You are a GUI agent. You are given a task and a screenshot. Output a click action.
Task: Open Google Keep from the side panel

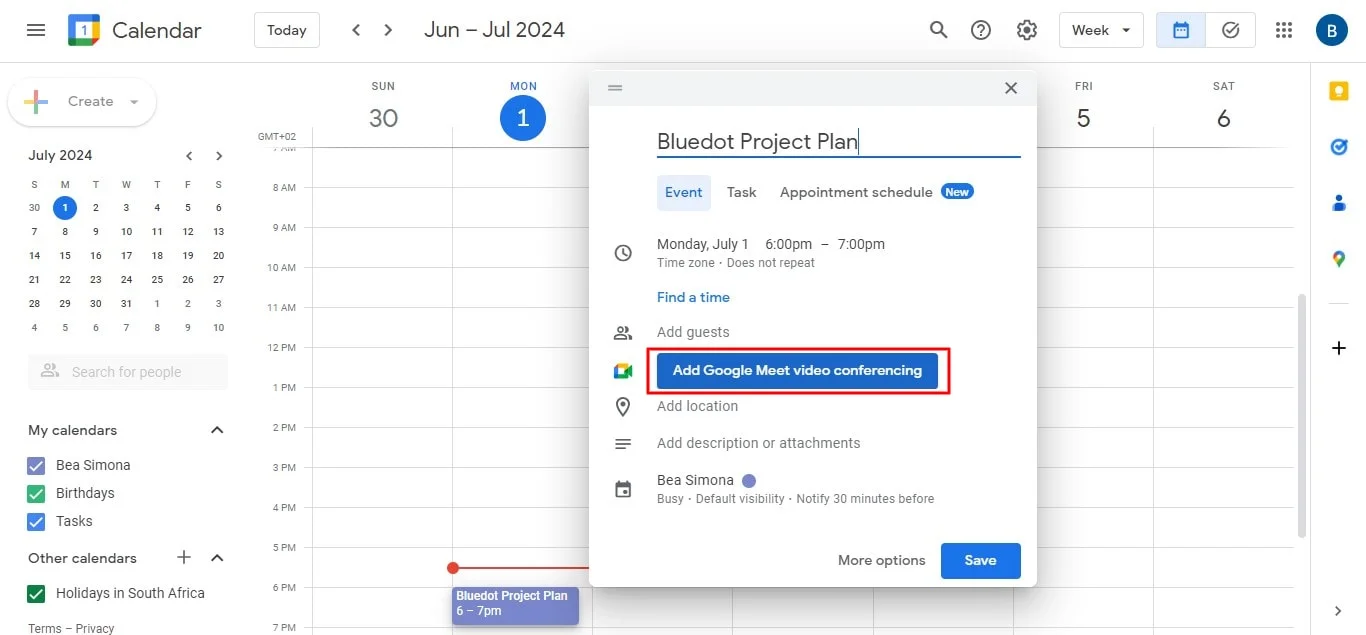[1339, 90]
